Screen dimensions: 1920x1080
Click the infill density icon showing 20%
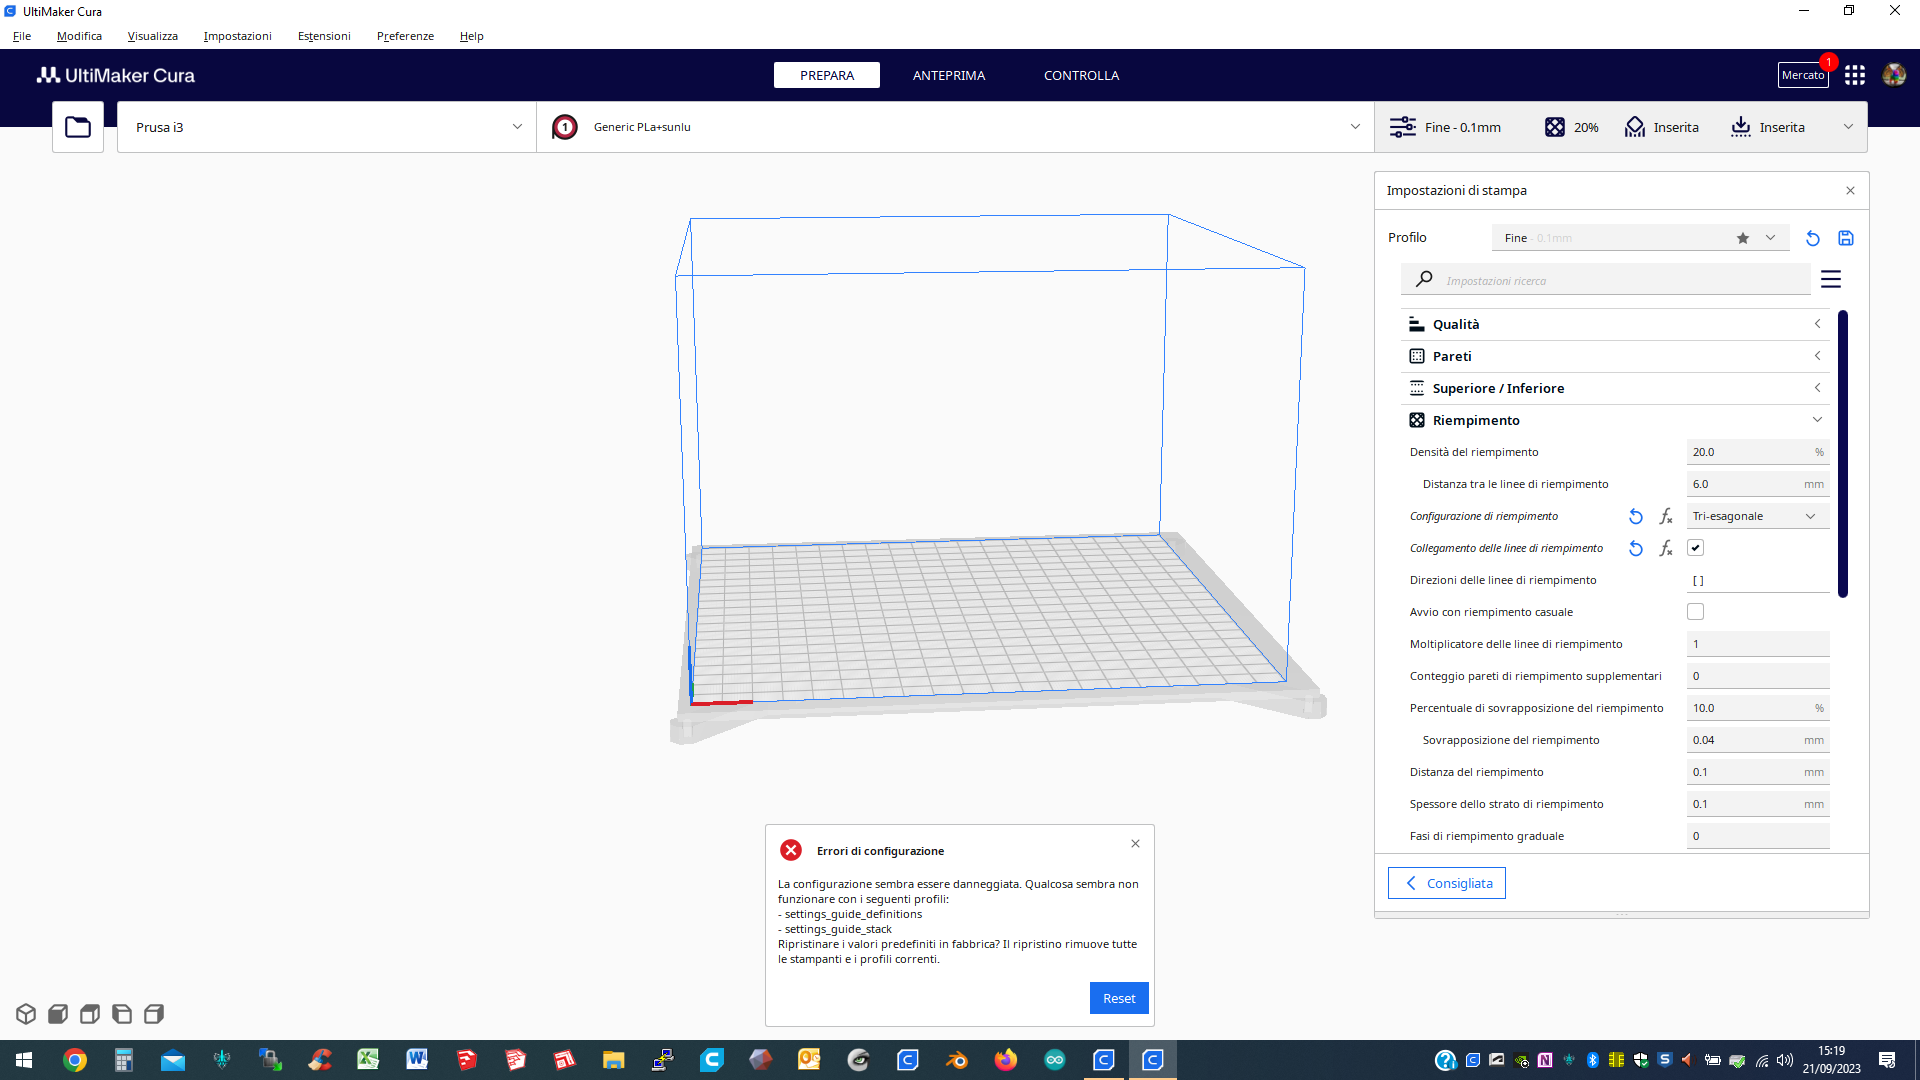(x=1555, y=127)
